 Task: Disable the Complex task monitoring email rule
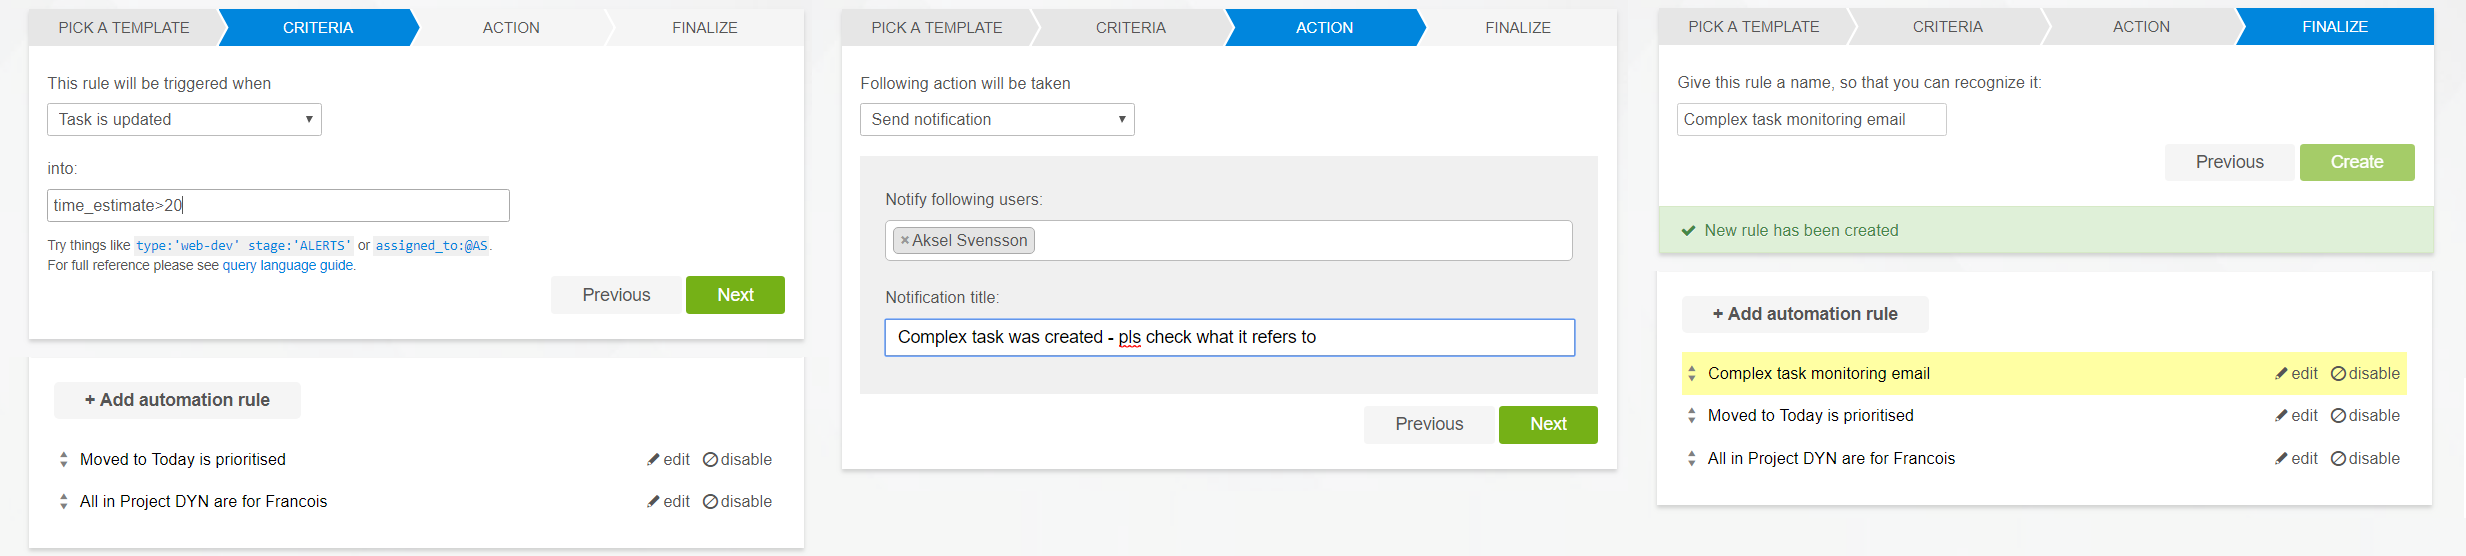point(2365,374)
